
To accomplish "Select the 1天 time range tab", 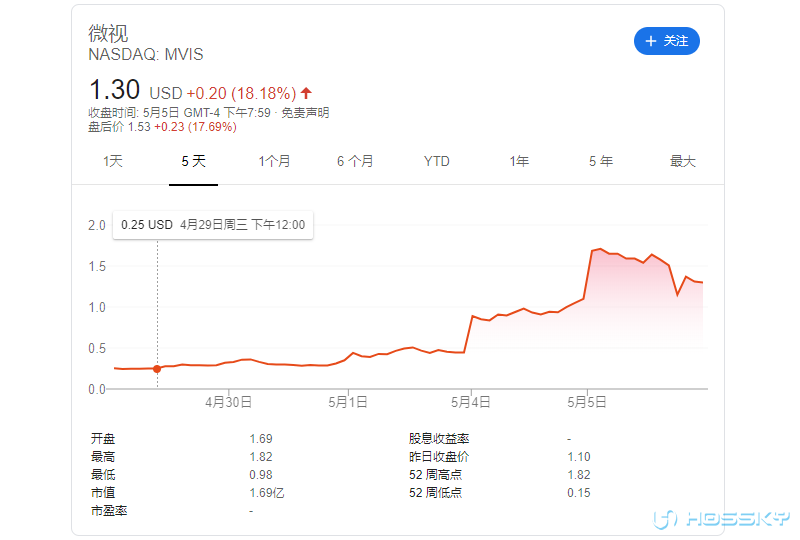I will (x=113, y=161).
